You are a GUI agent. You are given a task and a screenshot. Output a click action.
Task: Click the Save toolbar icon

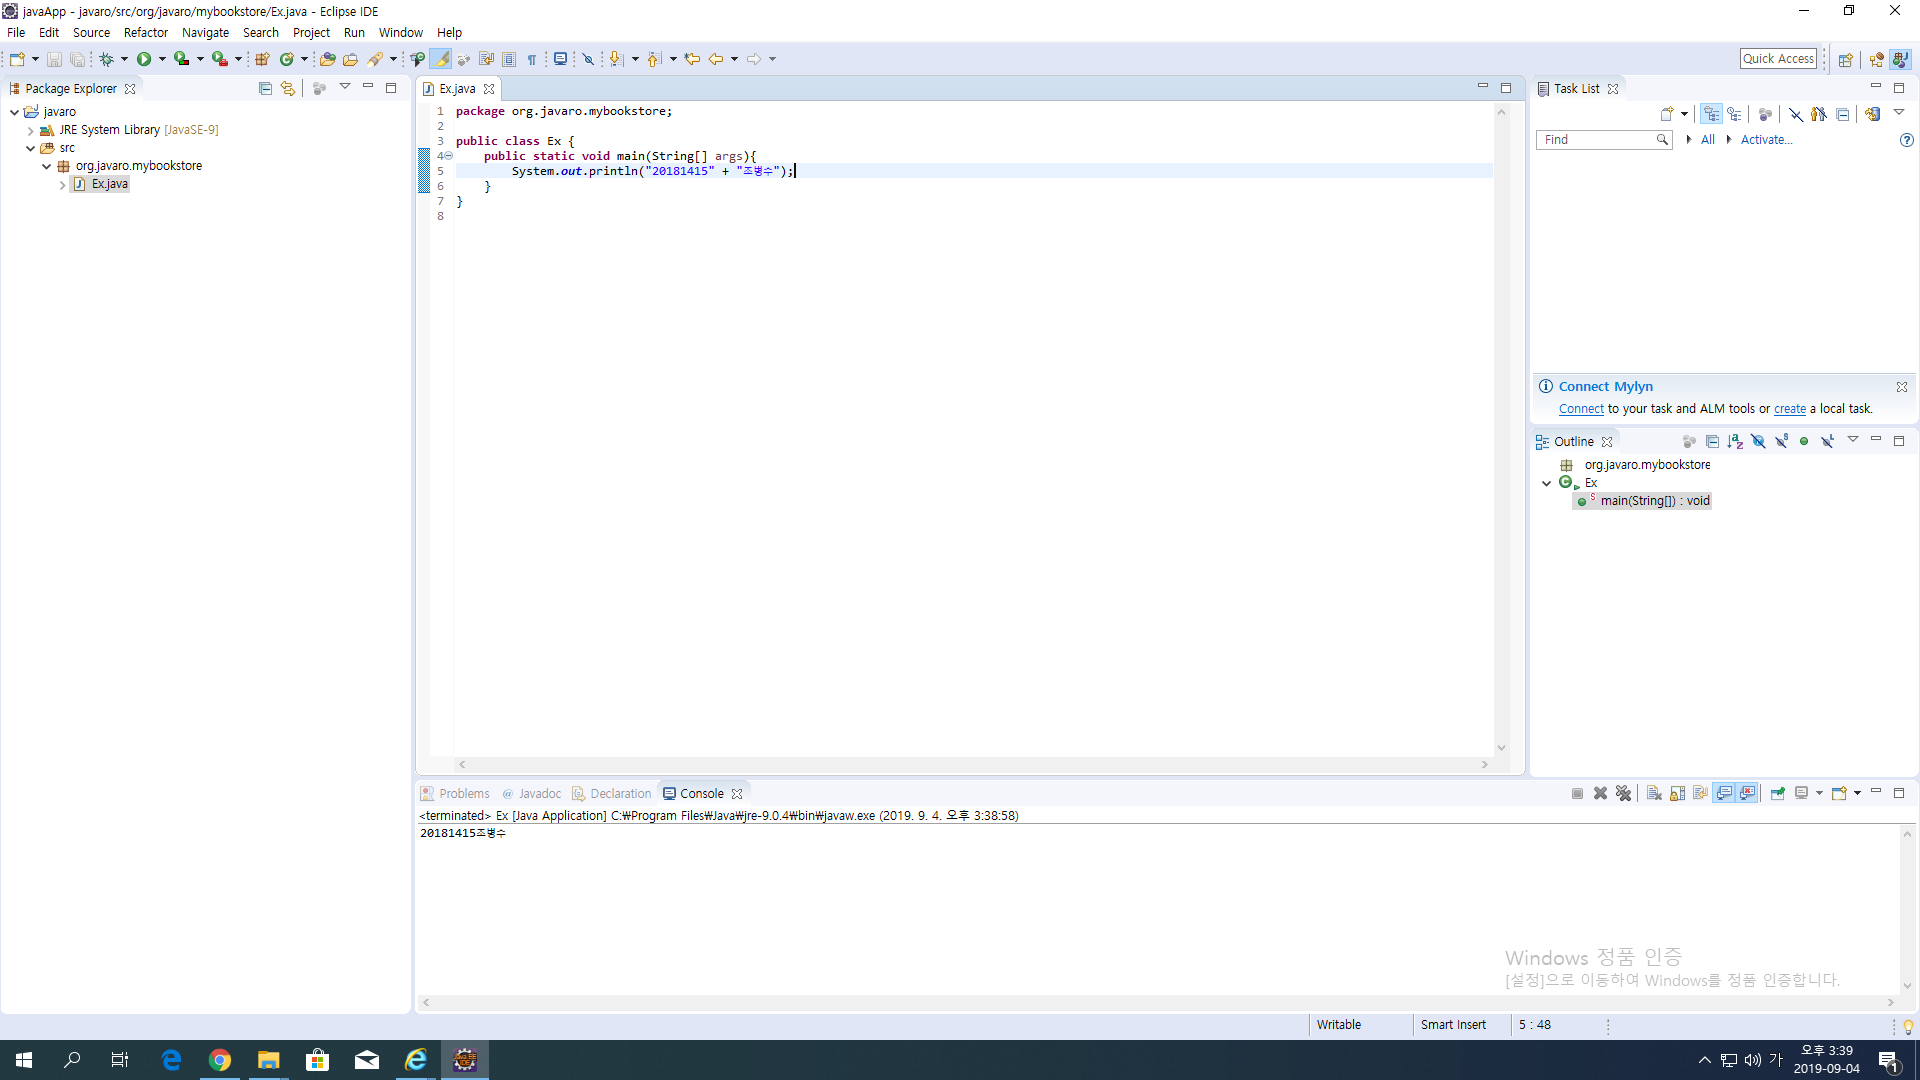(x=54, y=59)
